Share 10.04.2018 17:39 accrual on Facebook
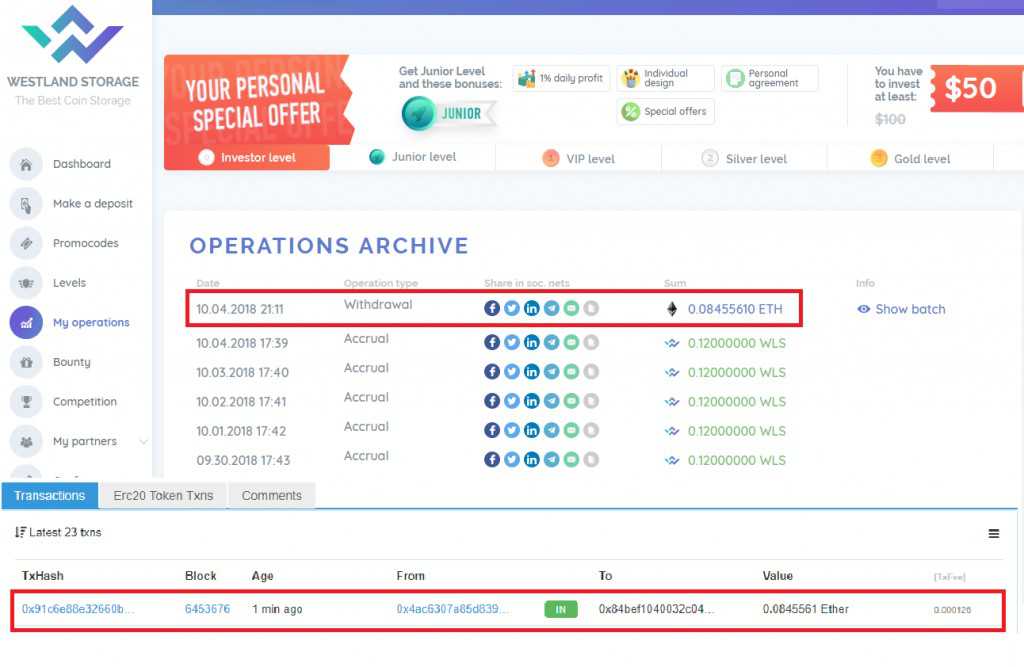This screenshot has width=1024, height=667. [x=492, y=342]
